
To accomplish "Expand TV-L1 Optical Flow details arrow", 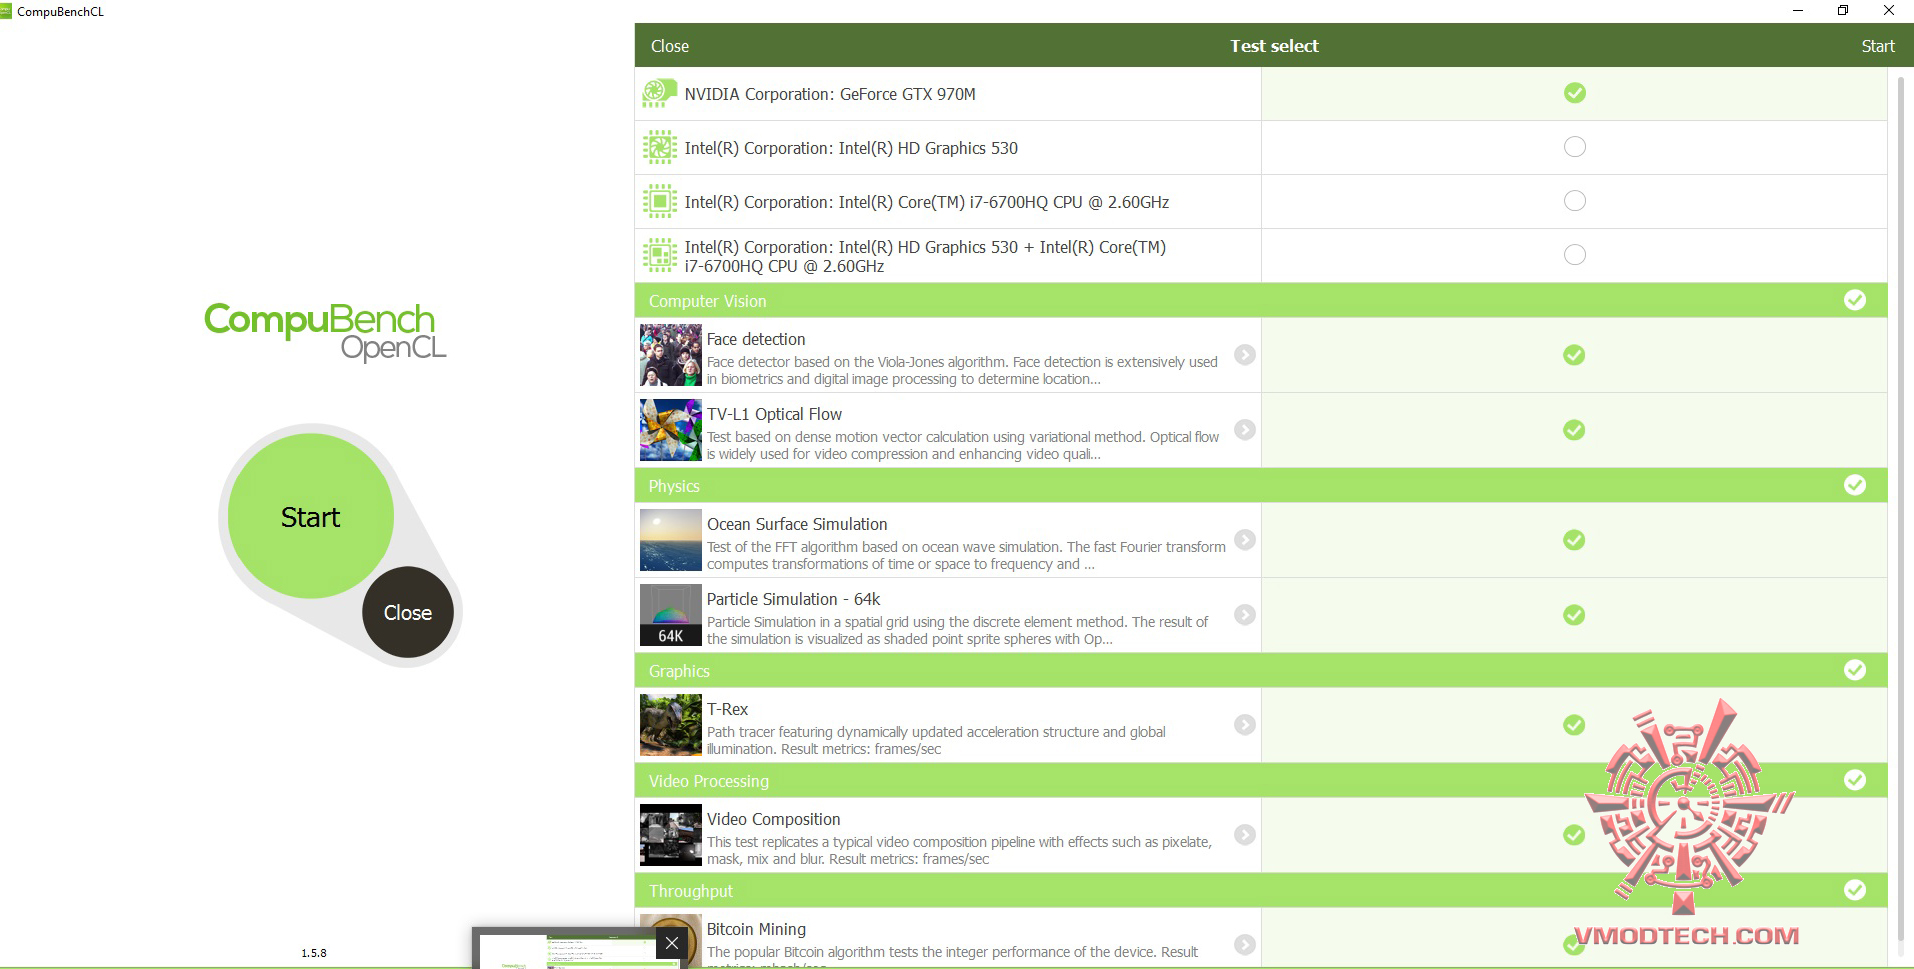I will [1245, 430].
